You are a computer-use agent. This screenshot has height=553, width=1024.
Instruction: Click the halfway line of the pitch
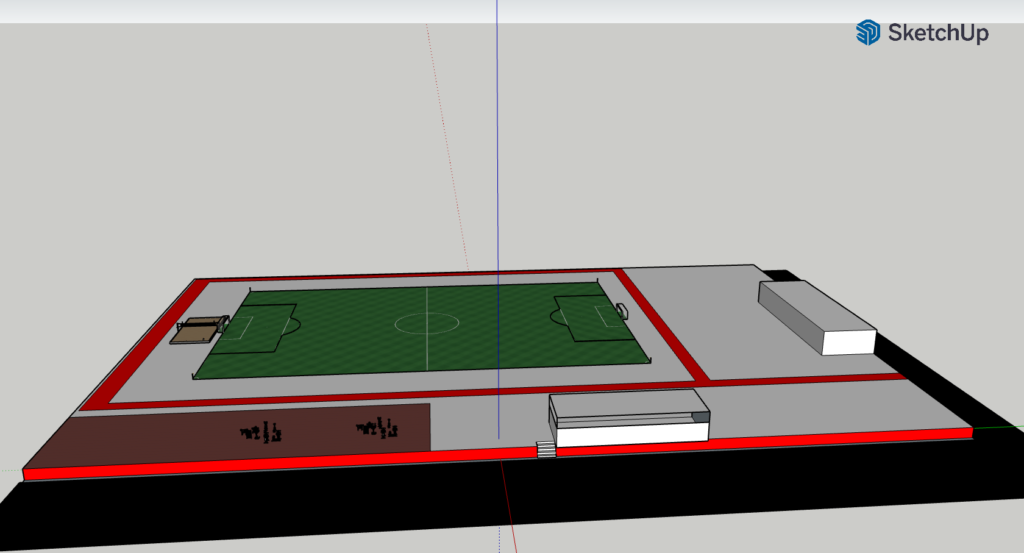427,328
